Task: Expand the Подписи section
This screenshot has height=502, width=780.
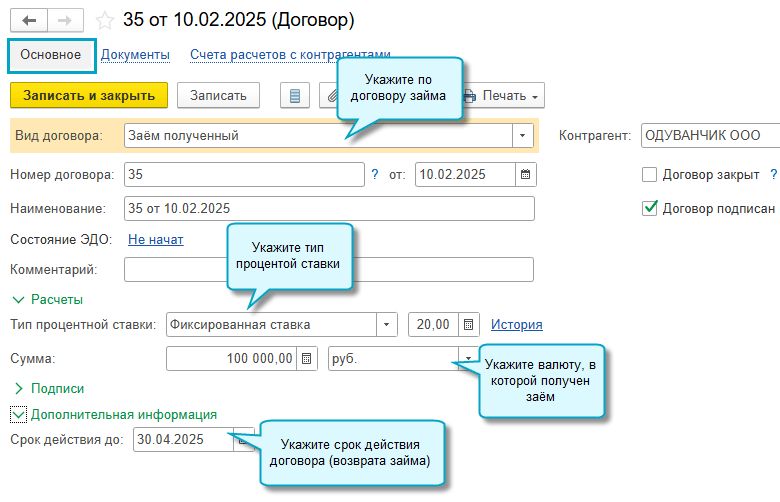Action: (x=18, y=388)
